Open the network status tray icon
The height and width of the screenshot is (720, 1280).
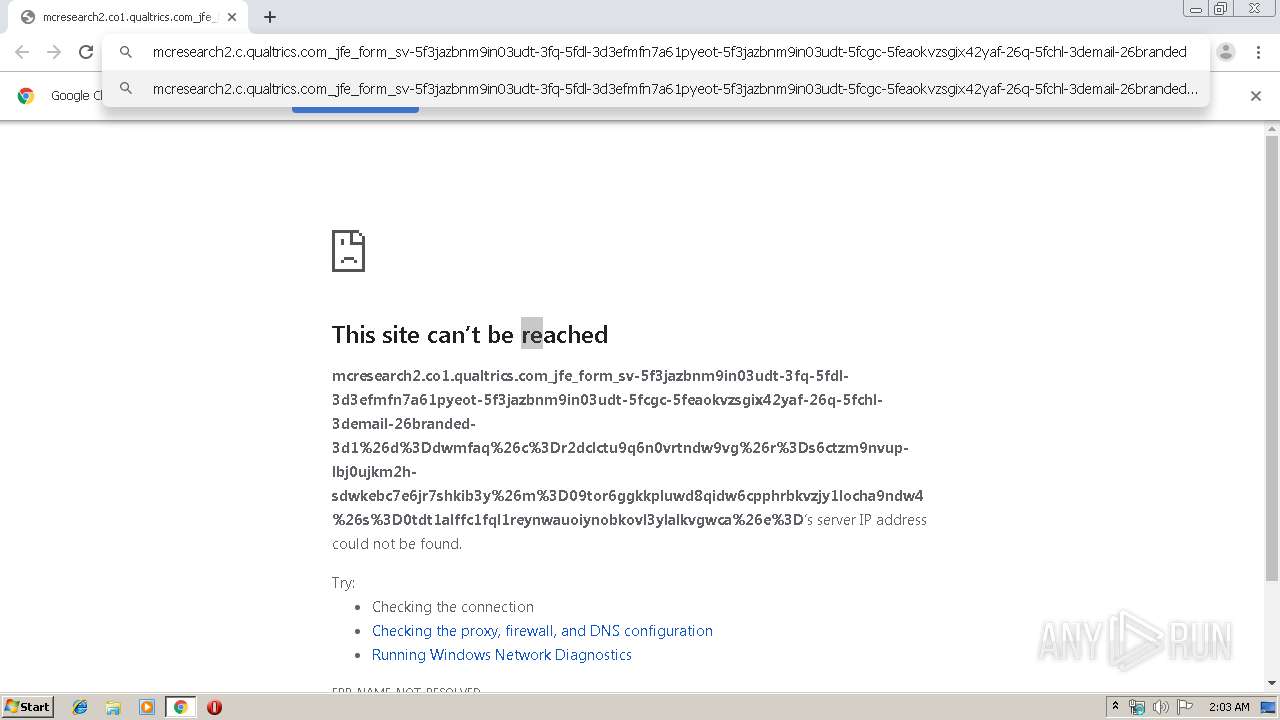(1137, 707)
